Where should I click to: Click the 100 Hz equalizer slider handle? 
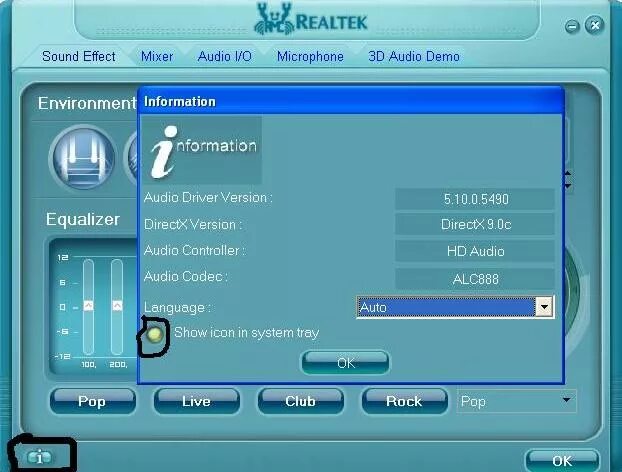[88, 306]
